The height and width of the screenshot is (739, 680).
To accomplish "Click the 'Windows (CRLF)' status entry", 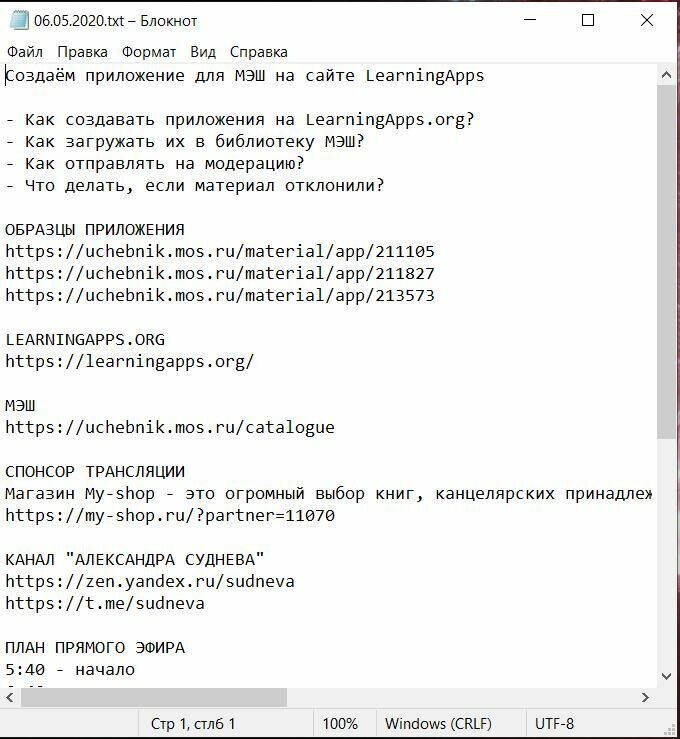I will tap(438, 723).
